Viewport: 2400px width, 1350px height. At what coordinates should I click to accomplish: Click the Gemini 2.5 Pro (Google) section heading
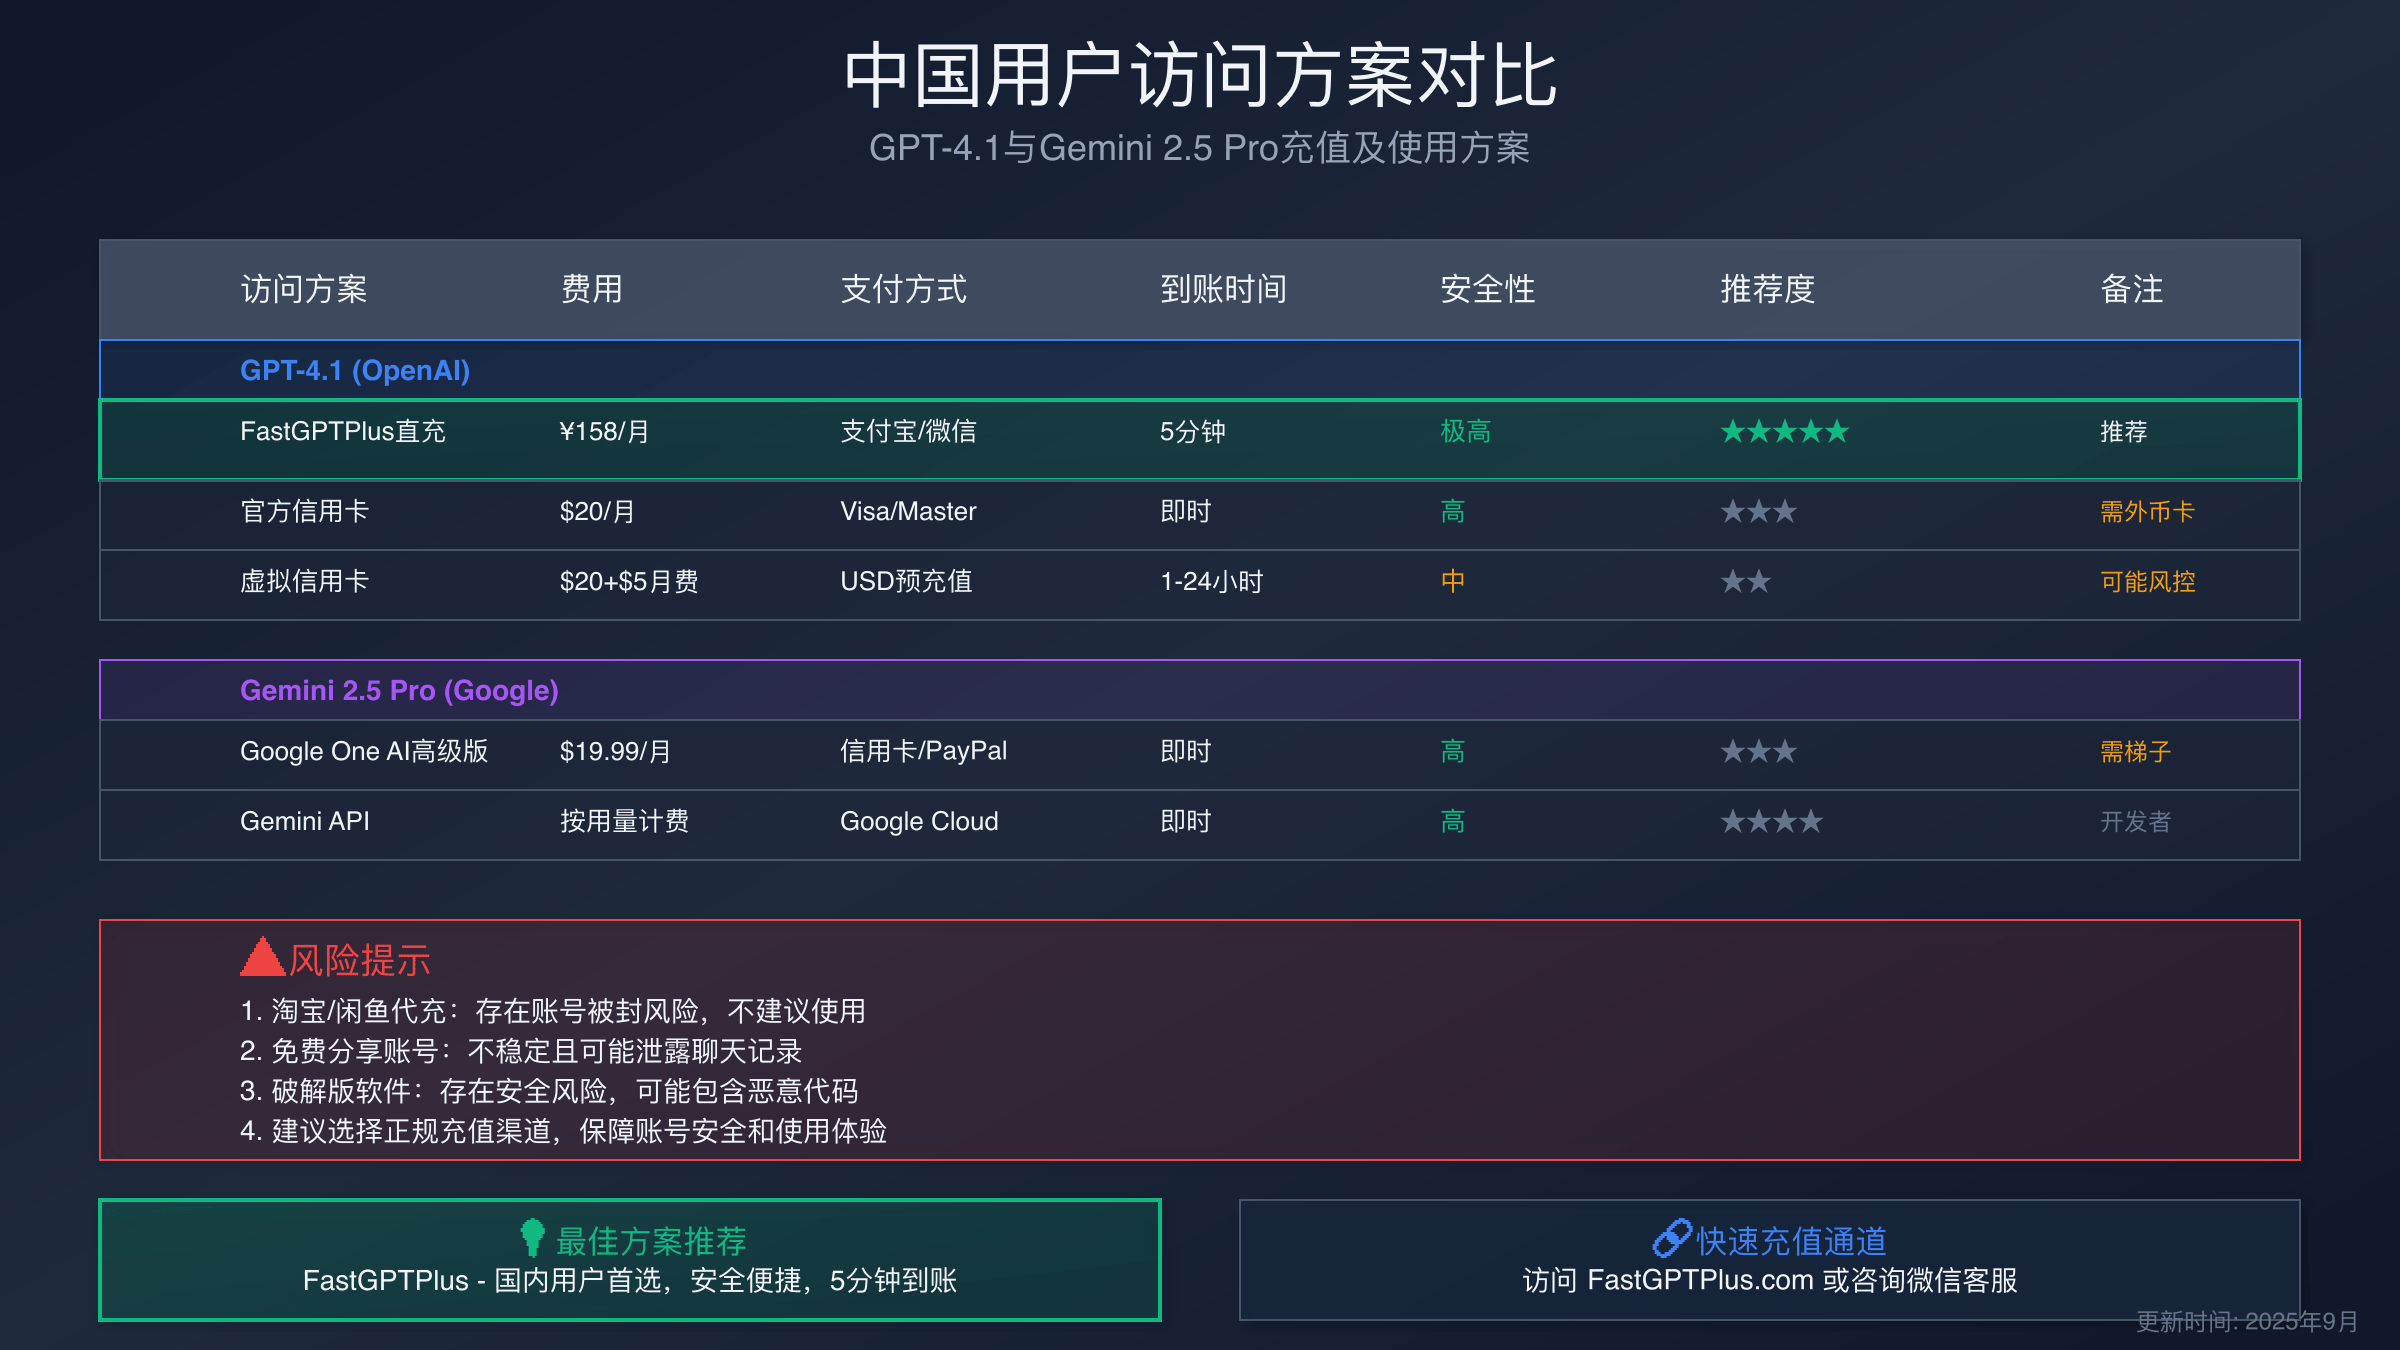pyautogui.click(x=399, y=691)
